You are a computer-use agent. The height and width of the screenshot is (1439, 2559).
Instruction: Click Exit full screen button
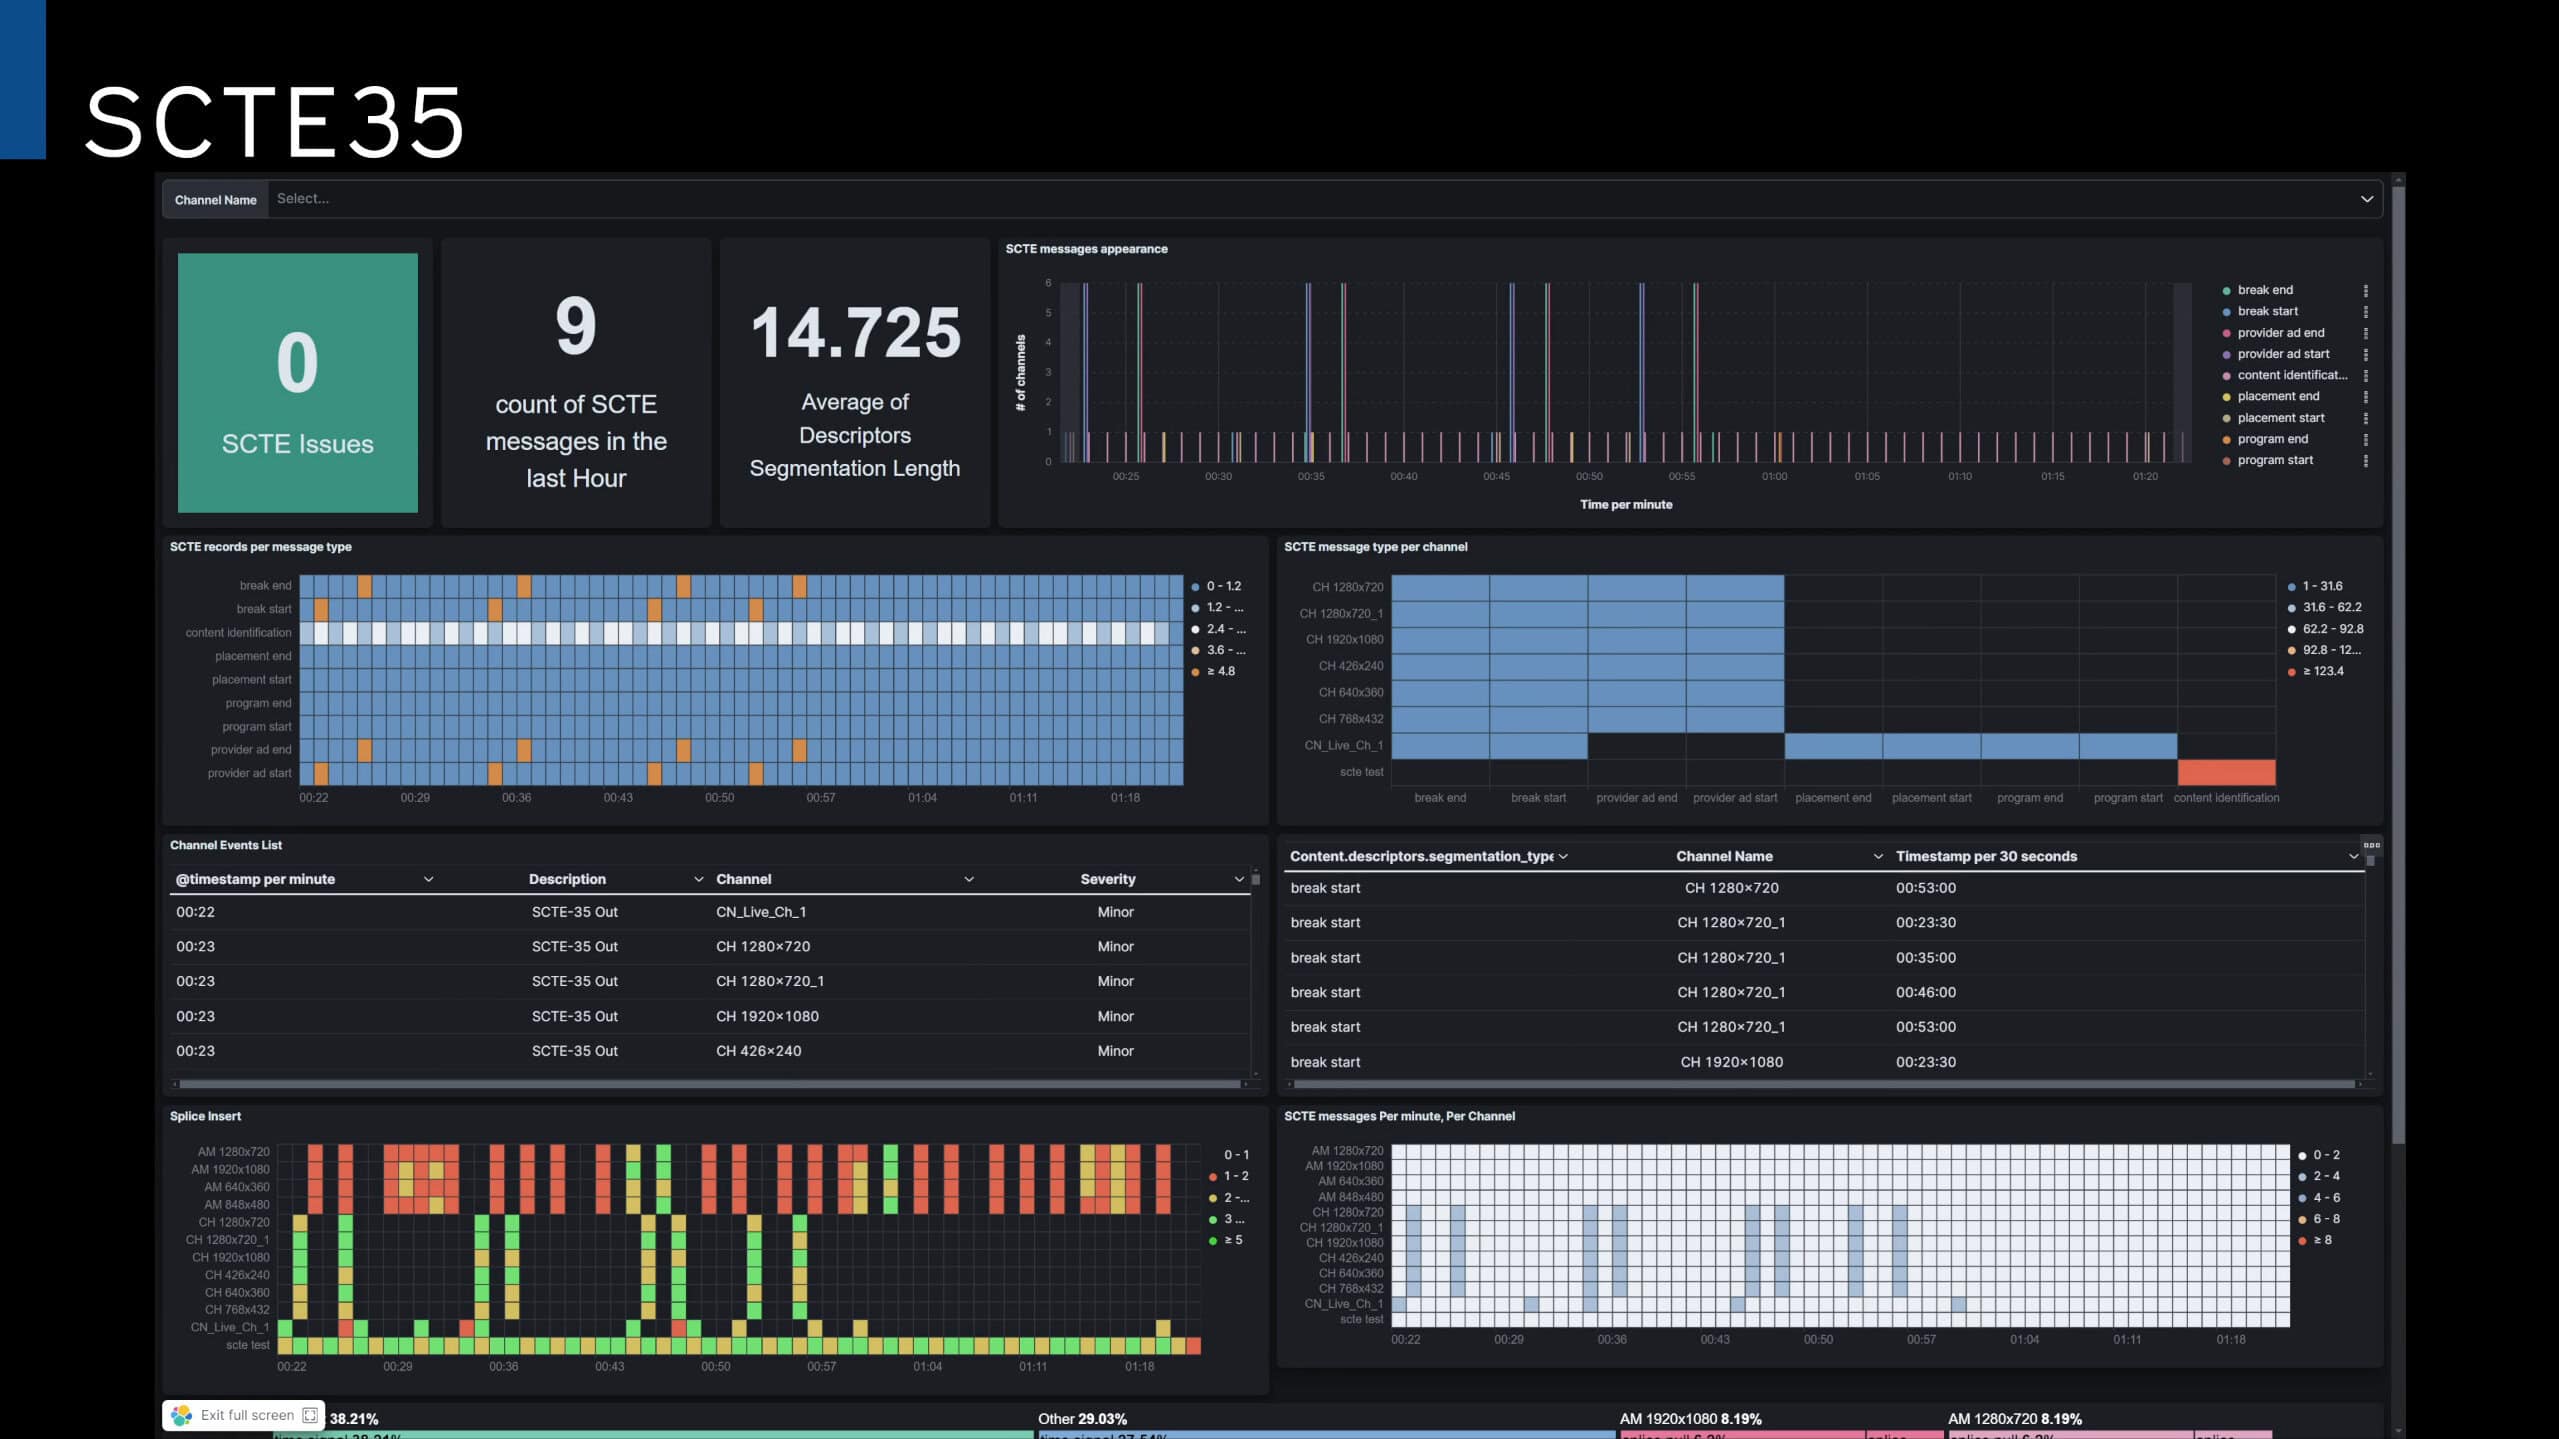coord(247,1415)
